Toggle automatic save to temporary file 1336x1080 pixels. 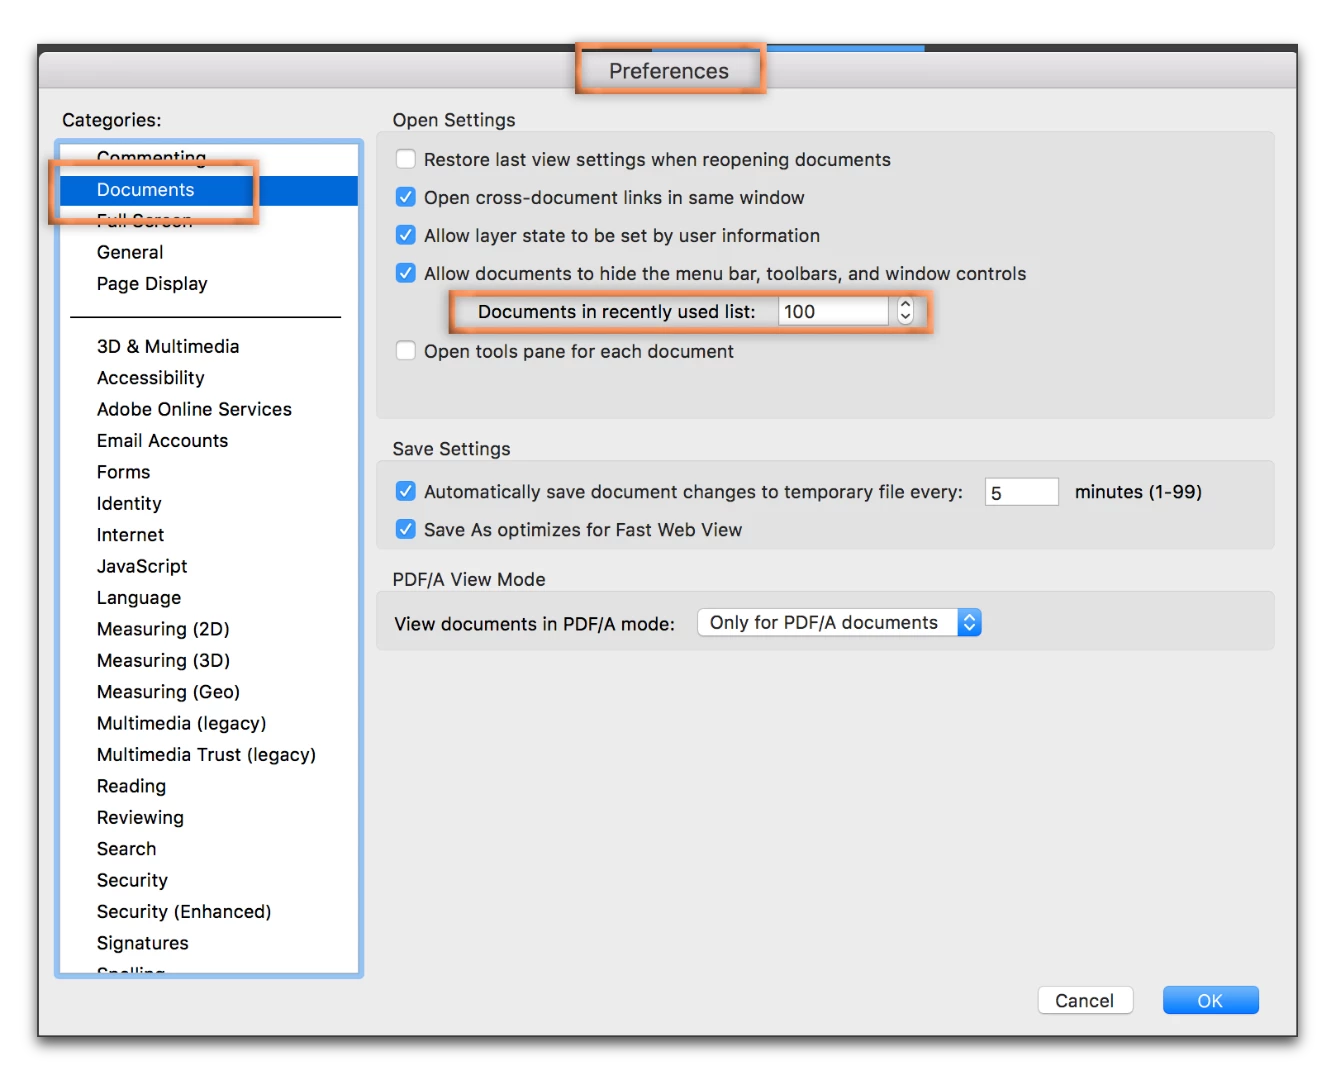pyautogui.click(x=406, y=492)
